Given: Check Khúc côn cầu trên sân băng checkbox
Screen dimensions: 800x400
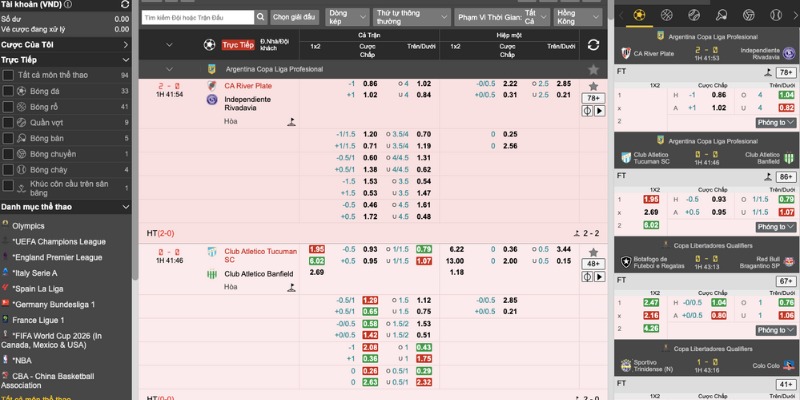Looking at the screenshot, I should pos(8,185).
